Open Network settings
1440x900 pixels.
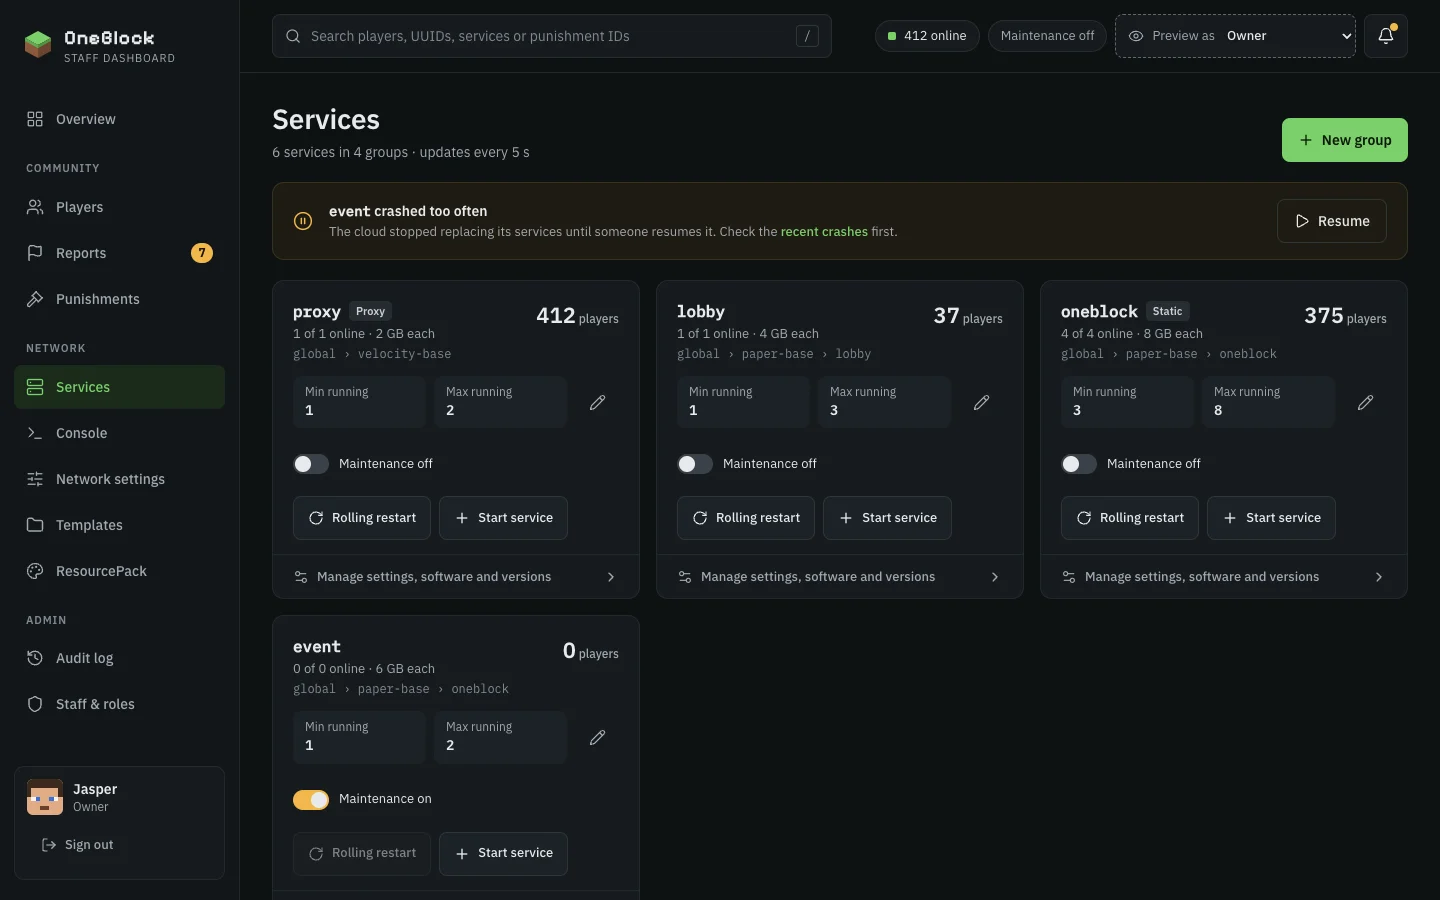tap(120, 479)
